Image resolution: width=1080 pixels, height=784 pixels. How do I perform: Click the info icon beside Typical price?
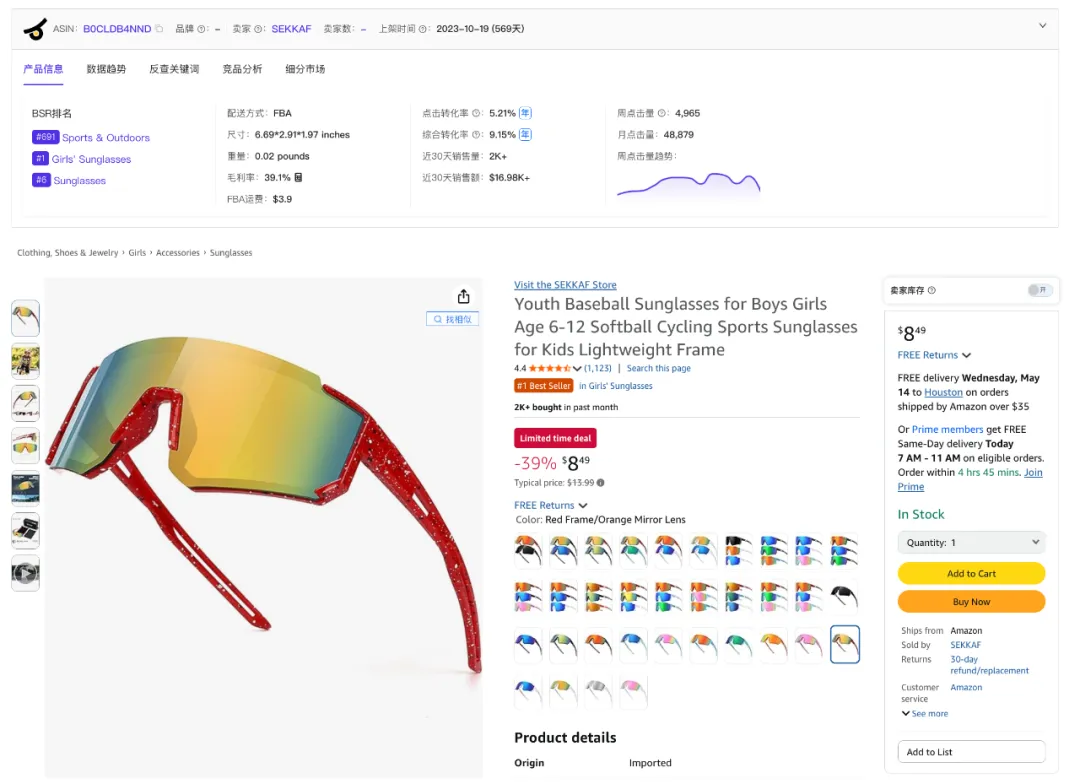tap(600, 483)
